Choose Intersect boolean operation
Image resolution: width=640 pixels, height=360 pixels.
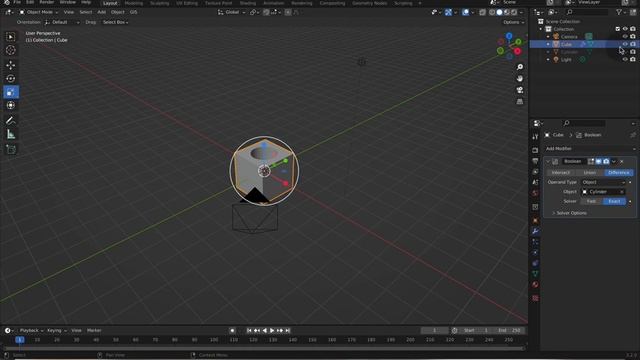point(560,173)
